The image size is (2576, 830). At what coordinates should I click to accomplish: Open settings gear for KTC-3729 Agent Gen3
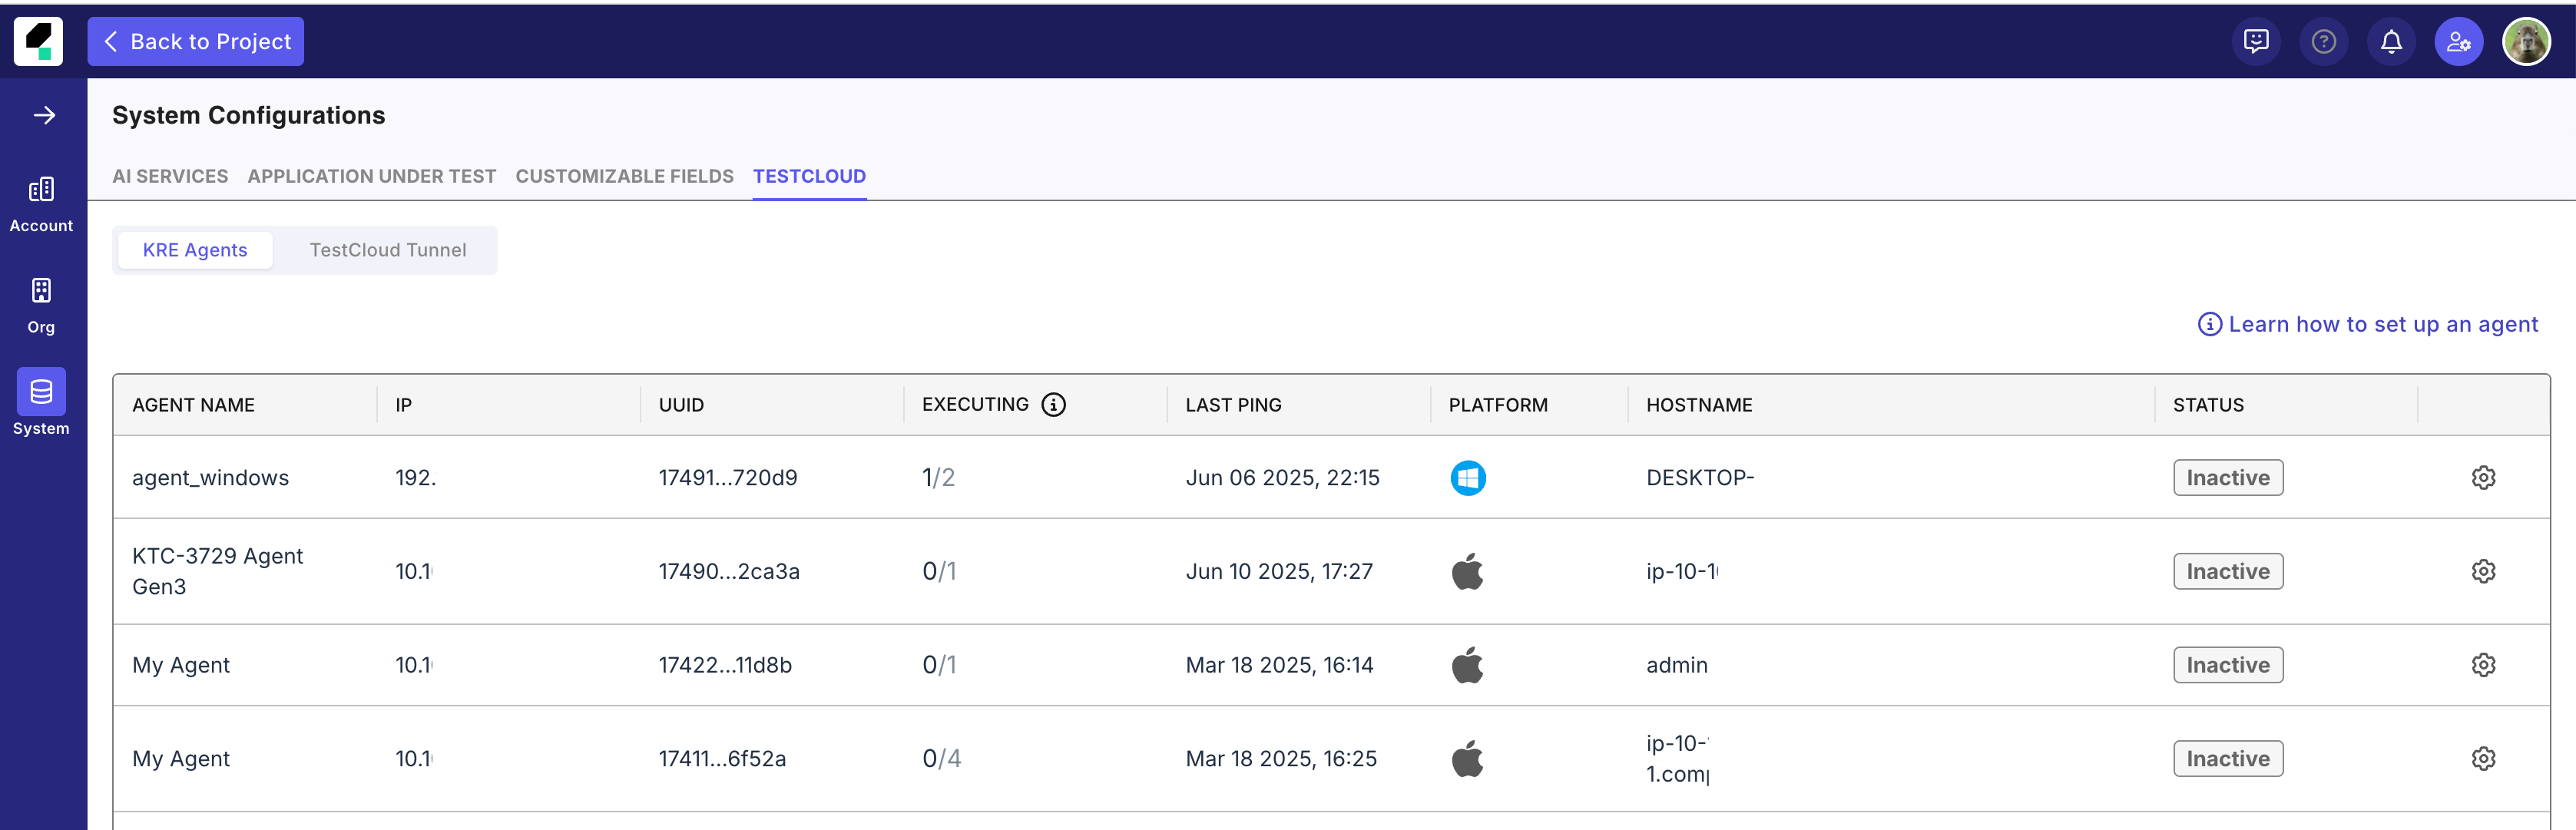point(2484,571)
